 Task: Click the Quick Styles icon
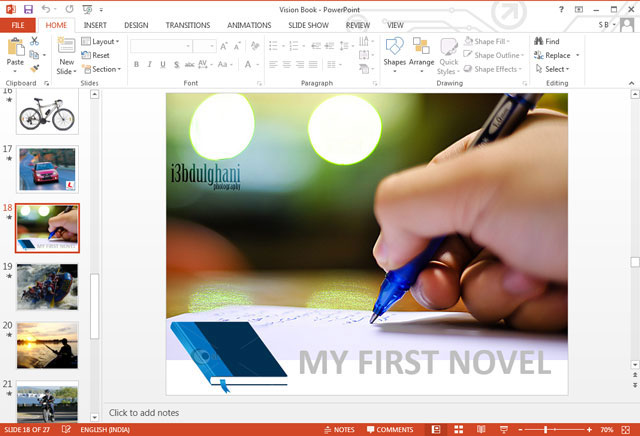tap(449, 47)
